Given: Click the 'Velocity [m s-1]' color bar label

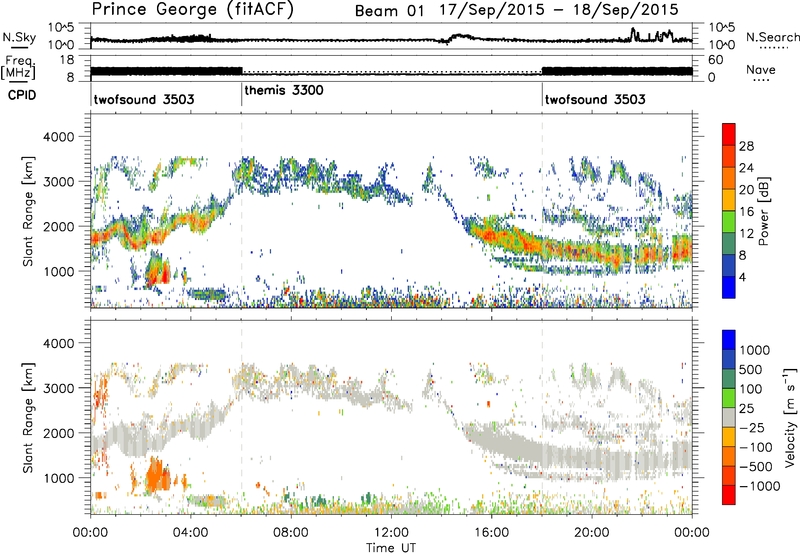Looking at the screenshot, I should 790,417.
